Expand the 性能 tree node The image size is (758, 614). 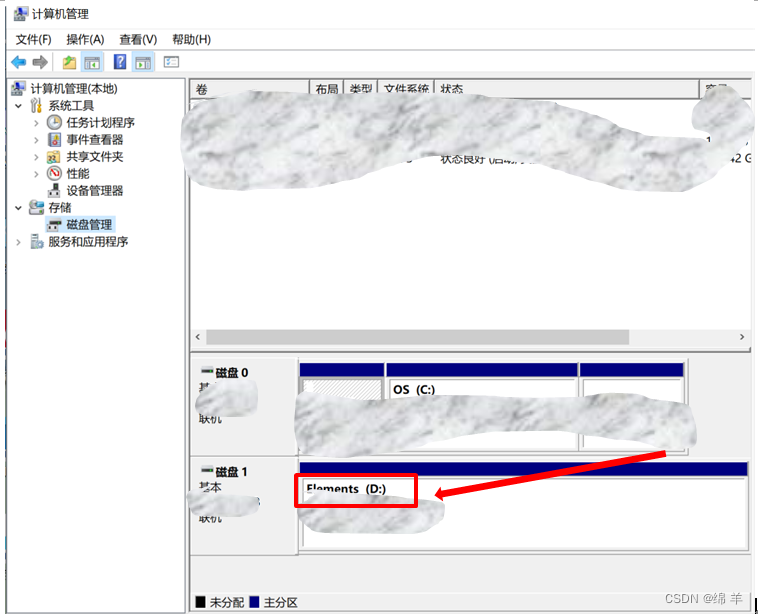(x=36, y=174)
